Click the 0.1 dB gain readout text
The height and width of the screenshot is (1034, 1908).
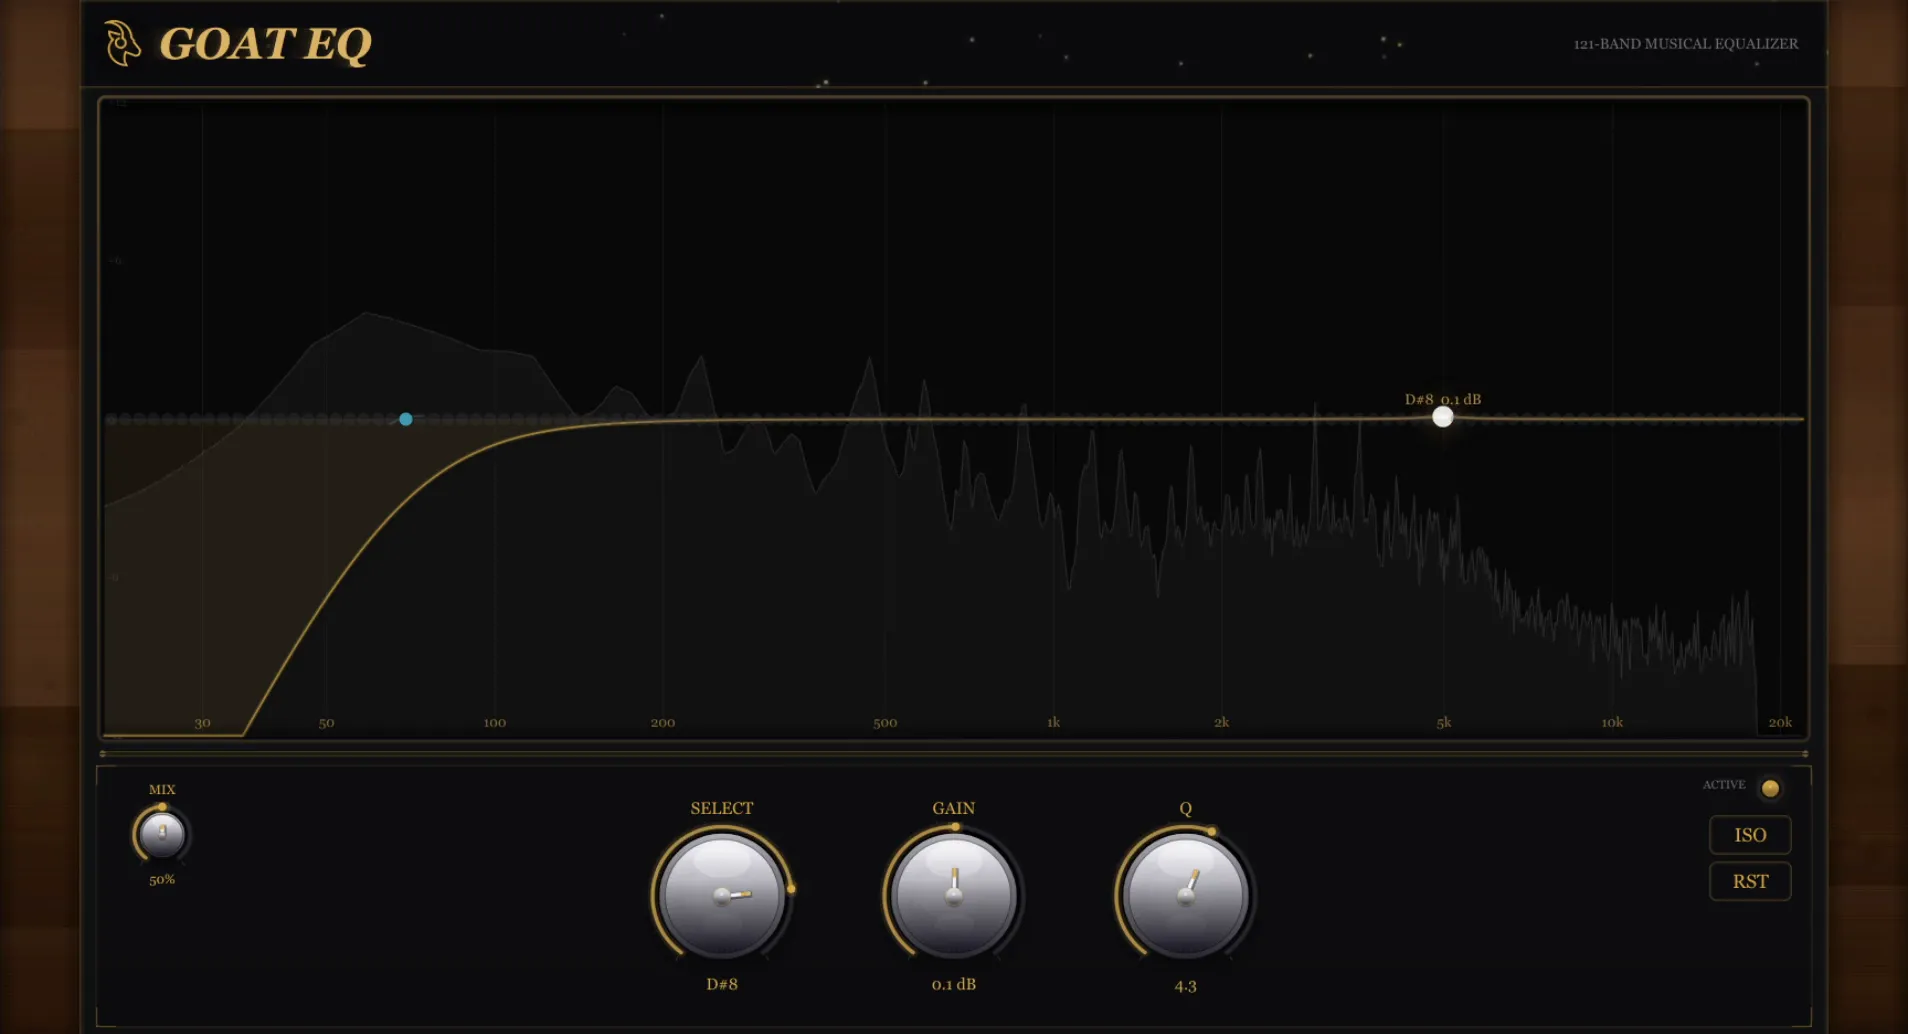(952, 984)
